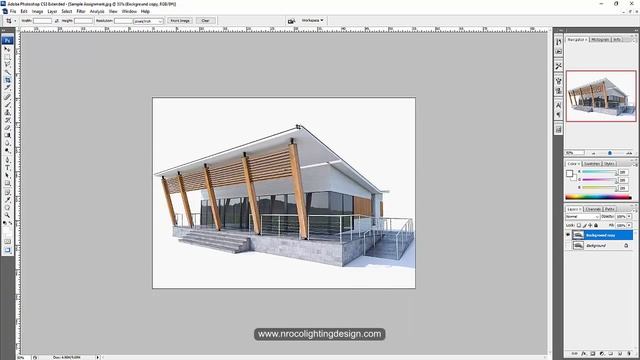The height and width of the screenshot is (360, 640).
Task: Toggle Quick Mask mode
Action: coord(7,241)
